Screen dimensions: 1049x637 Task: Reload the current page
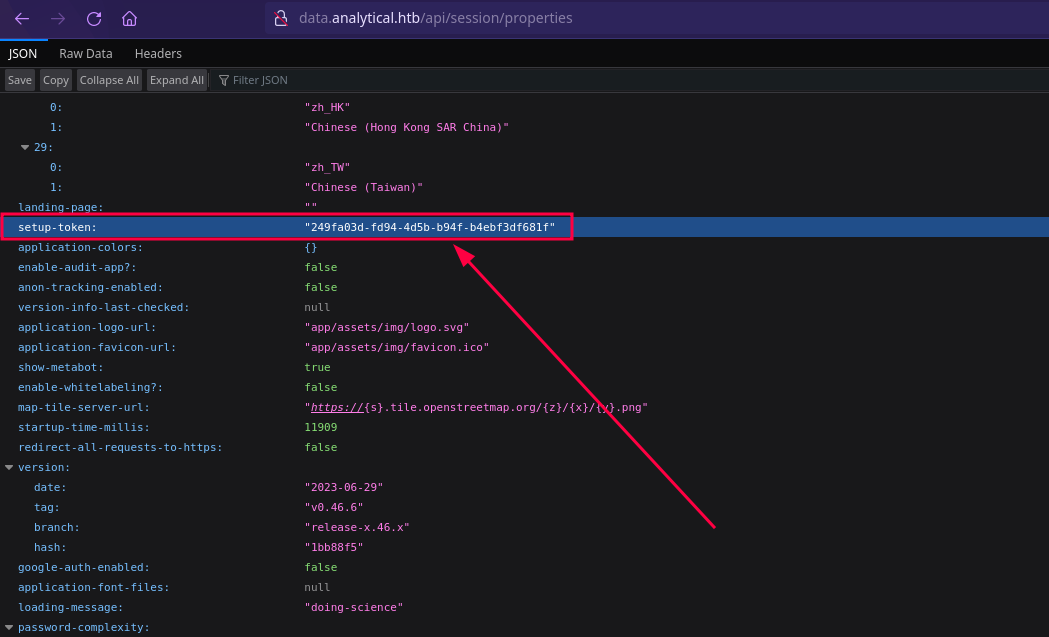[94, 18]
